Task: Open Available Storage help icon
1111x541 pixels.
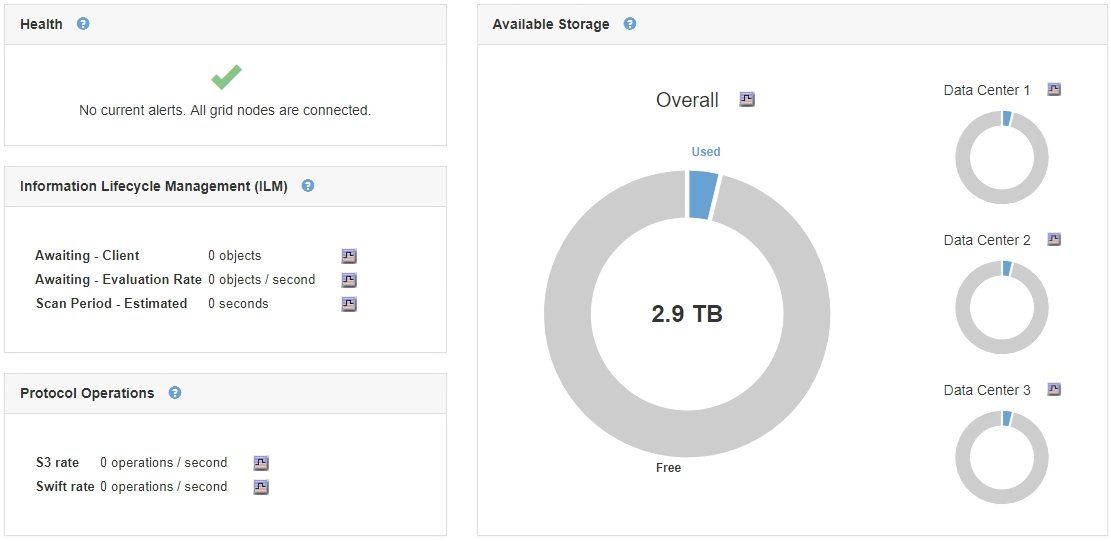Action: coord(630,24)
